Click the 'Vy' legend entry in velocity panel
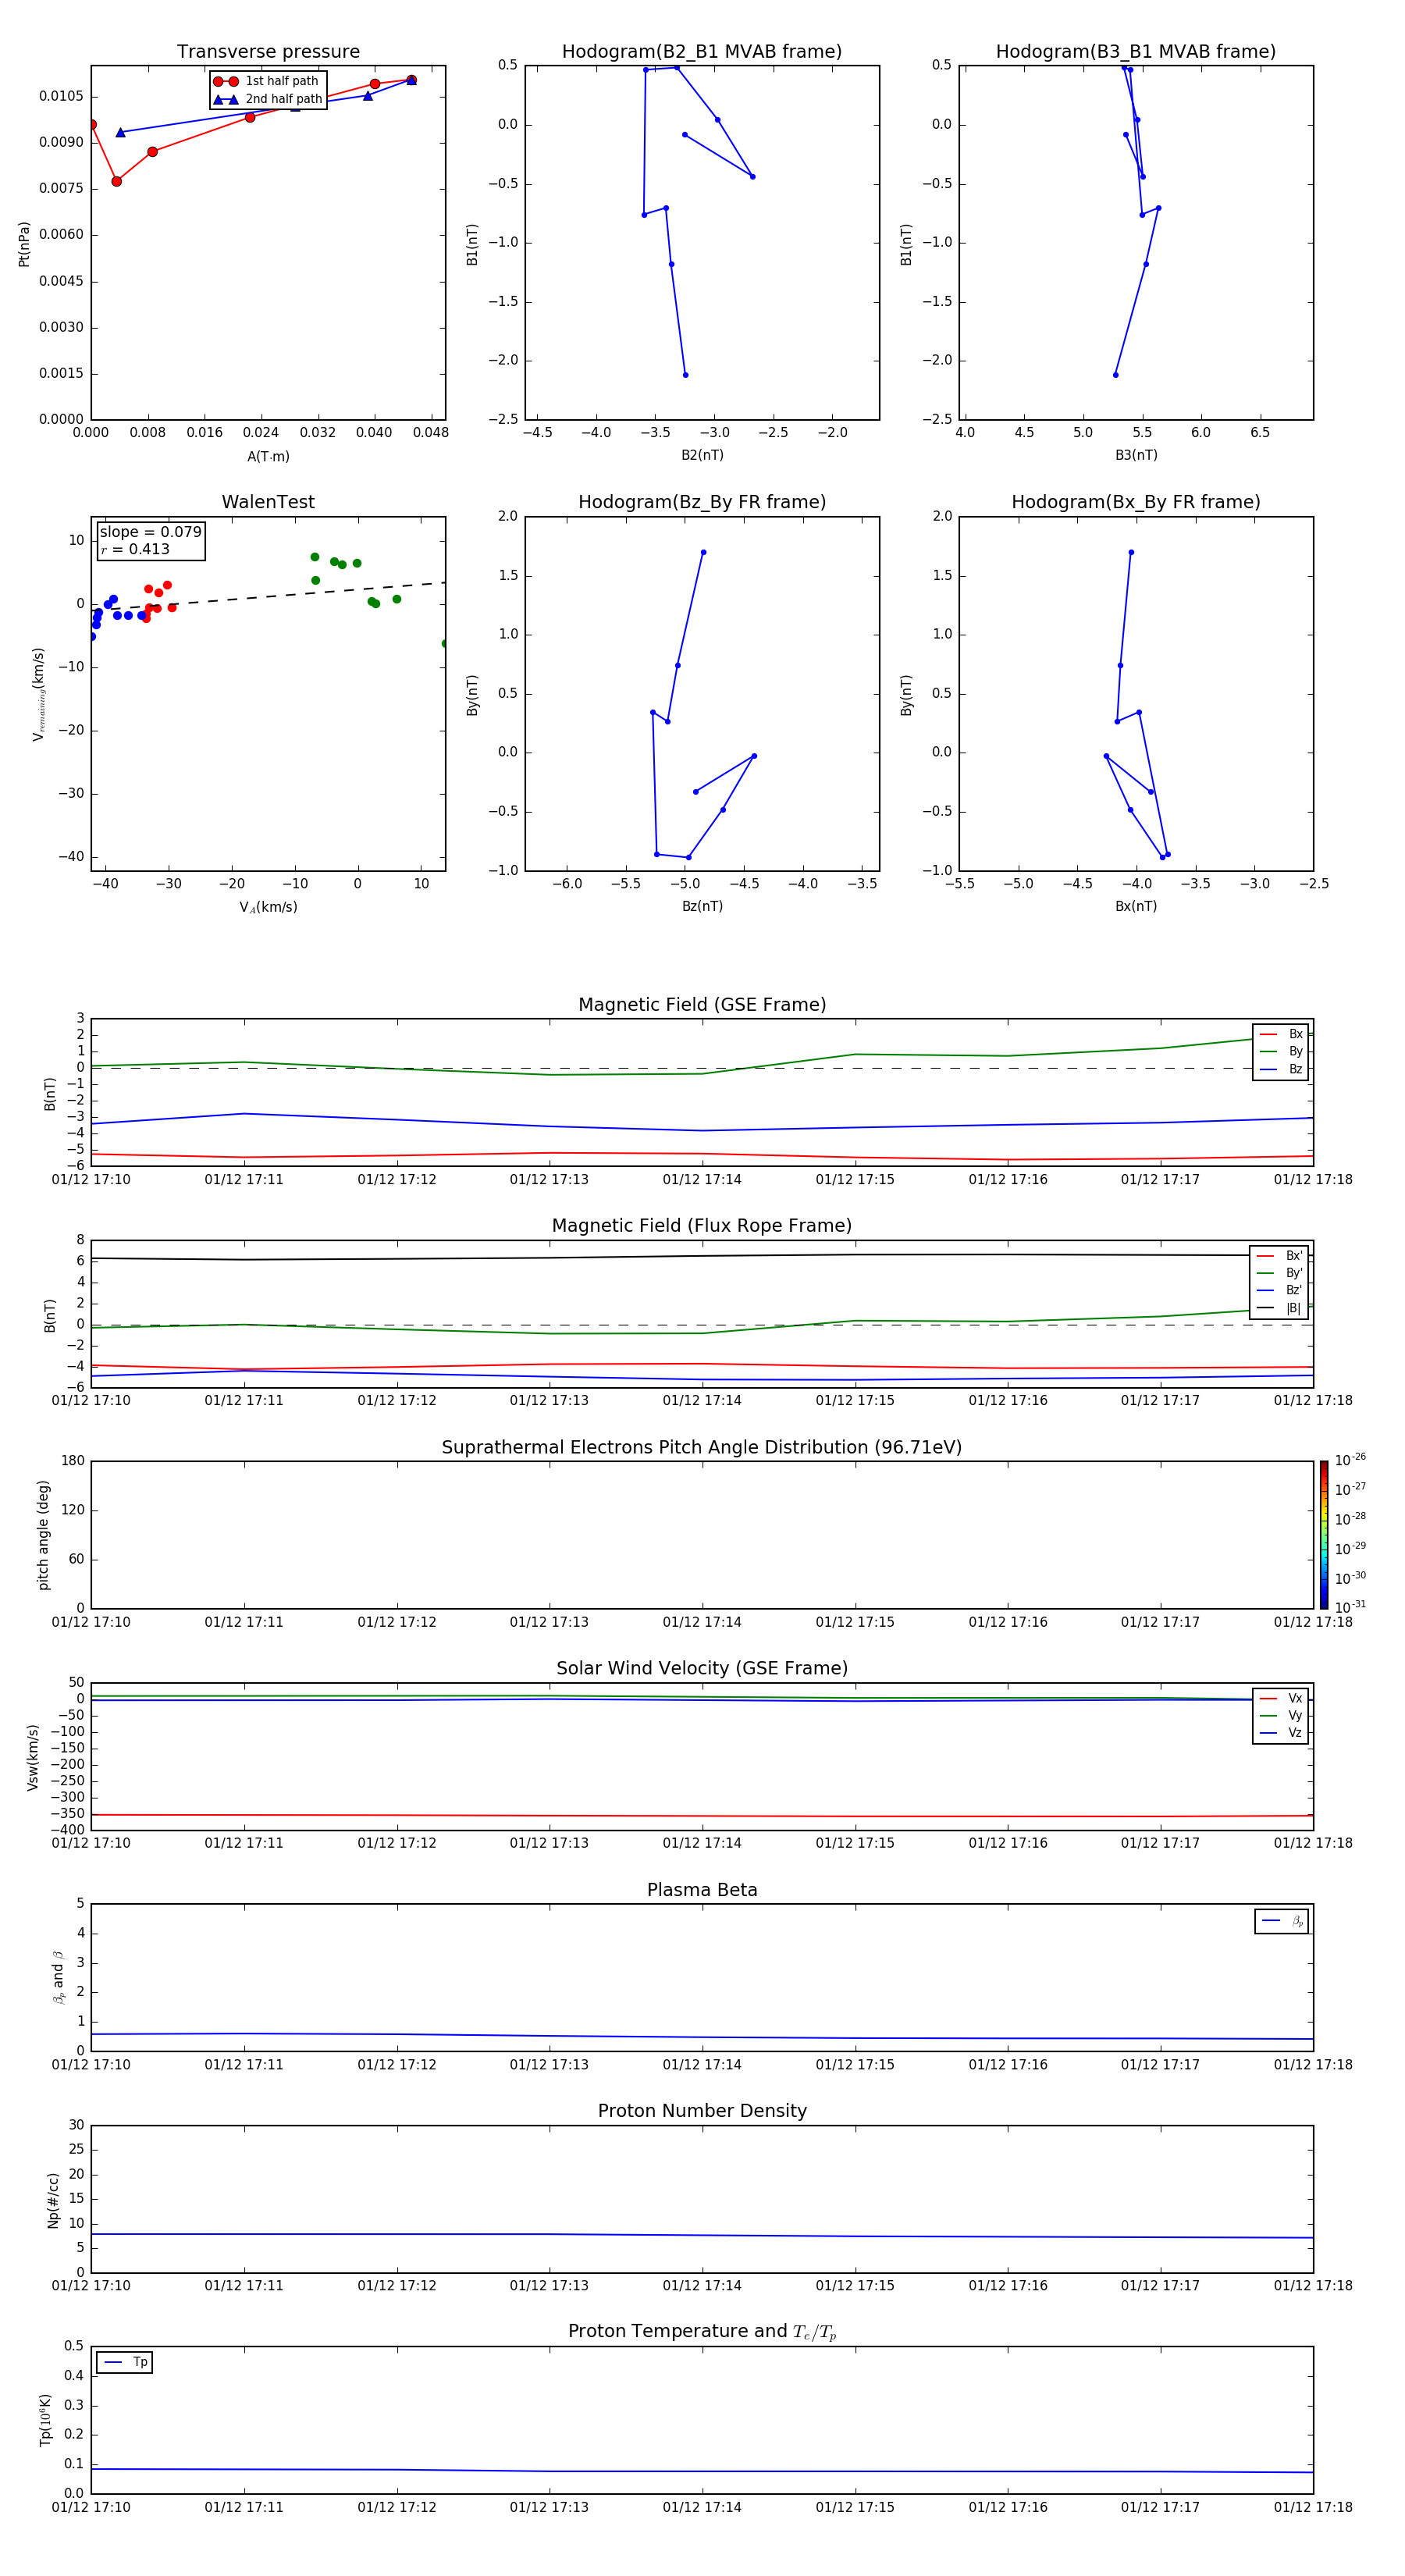 click(1281, 1716)
